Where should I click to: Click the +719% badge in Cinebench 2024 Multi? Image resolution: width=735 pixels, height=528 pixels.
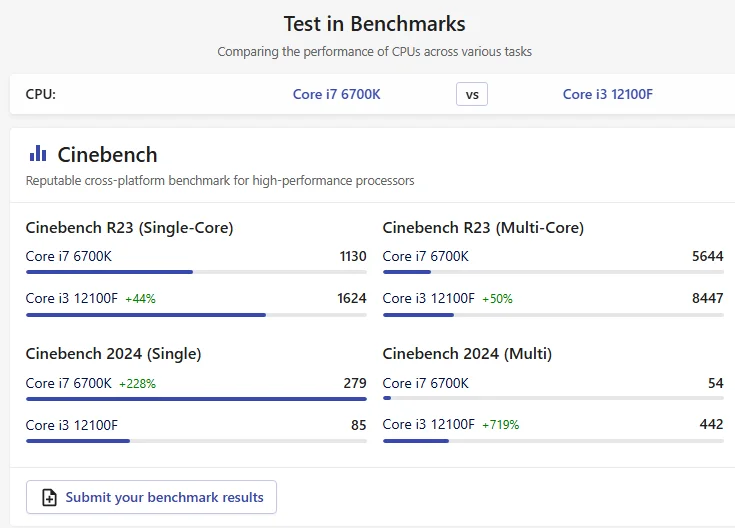point(500,425)
